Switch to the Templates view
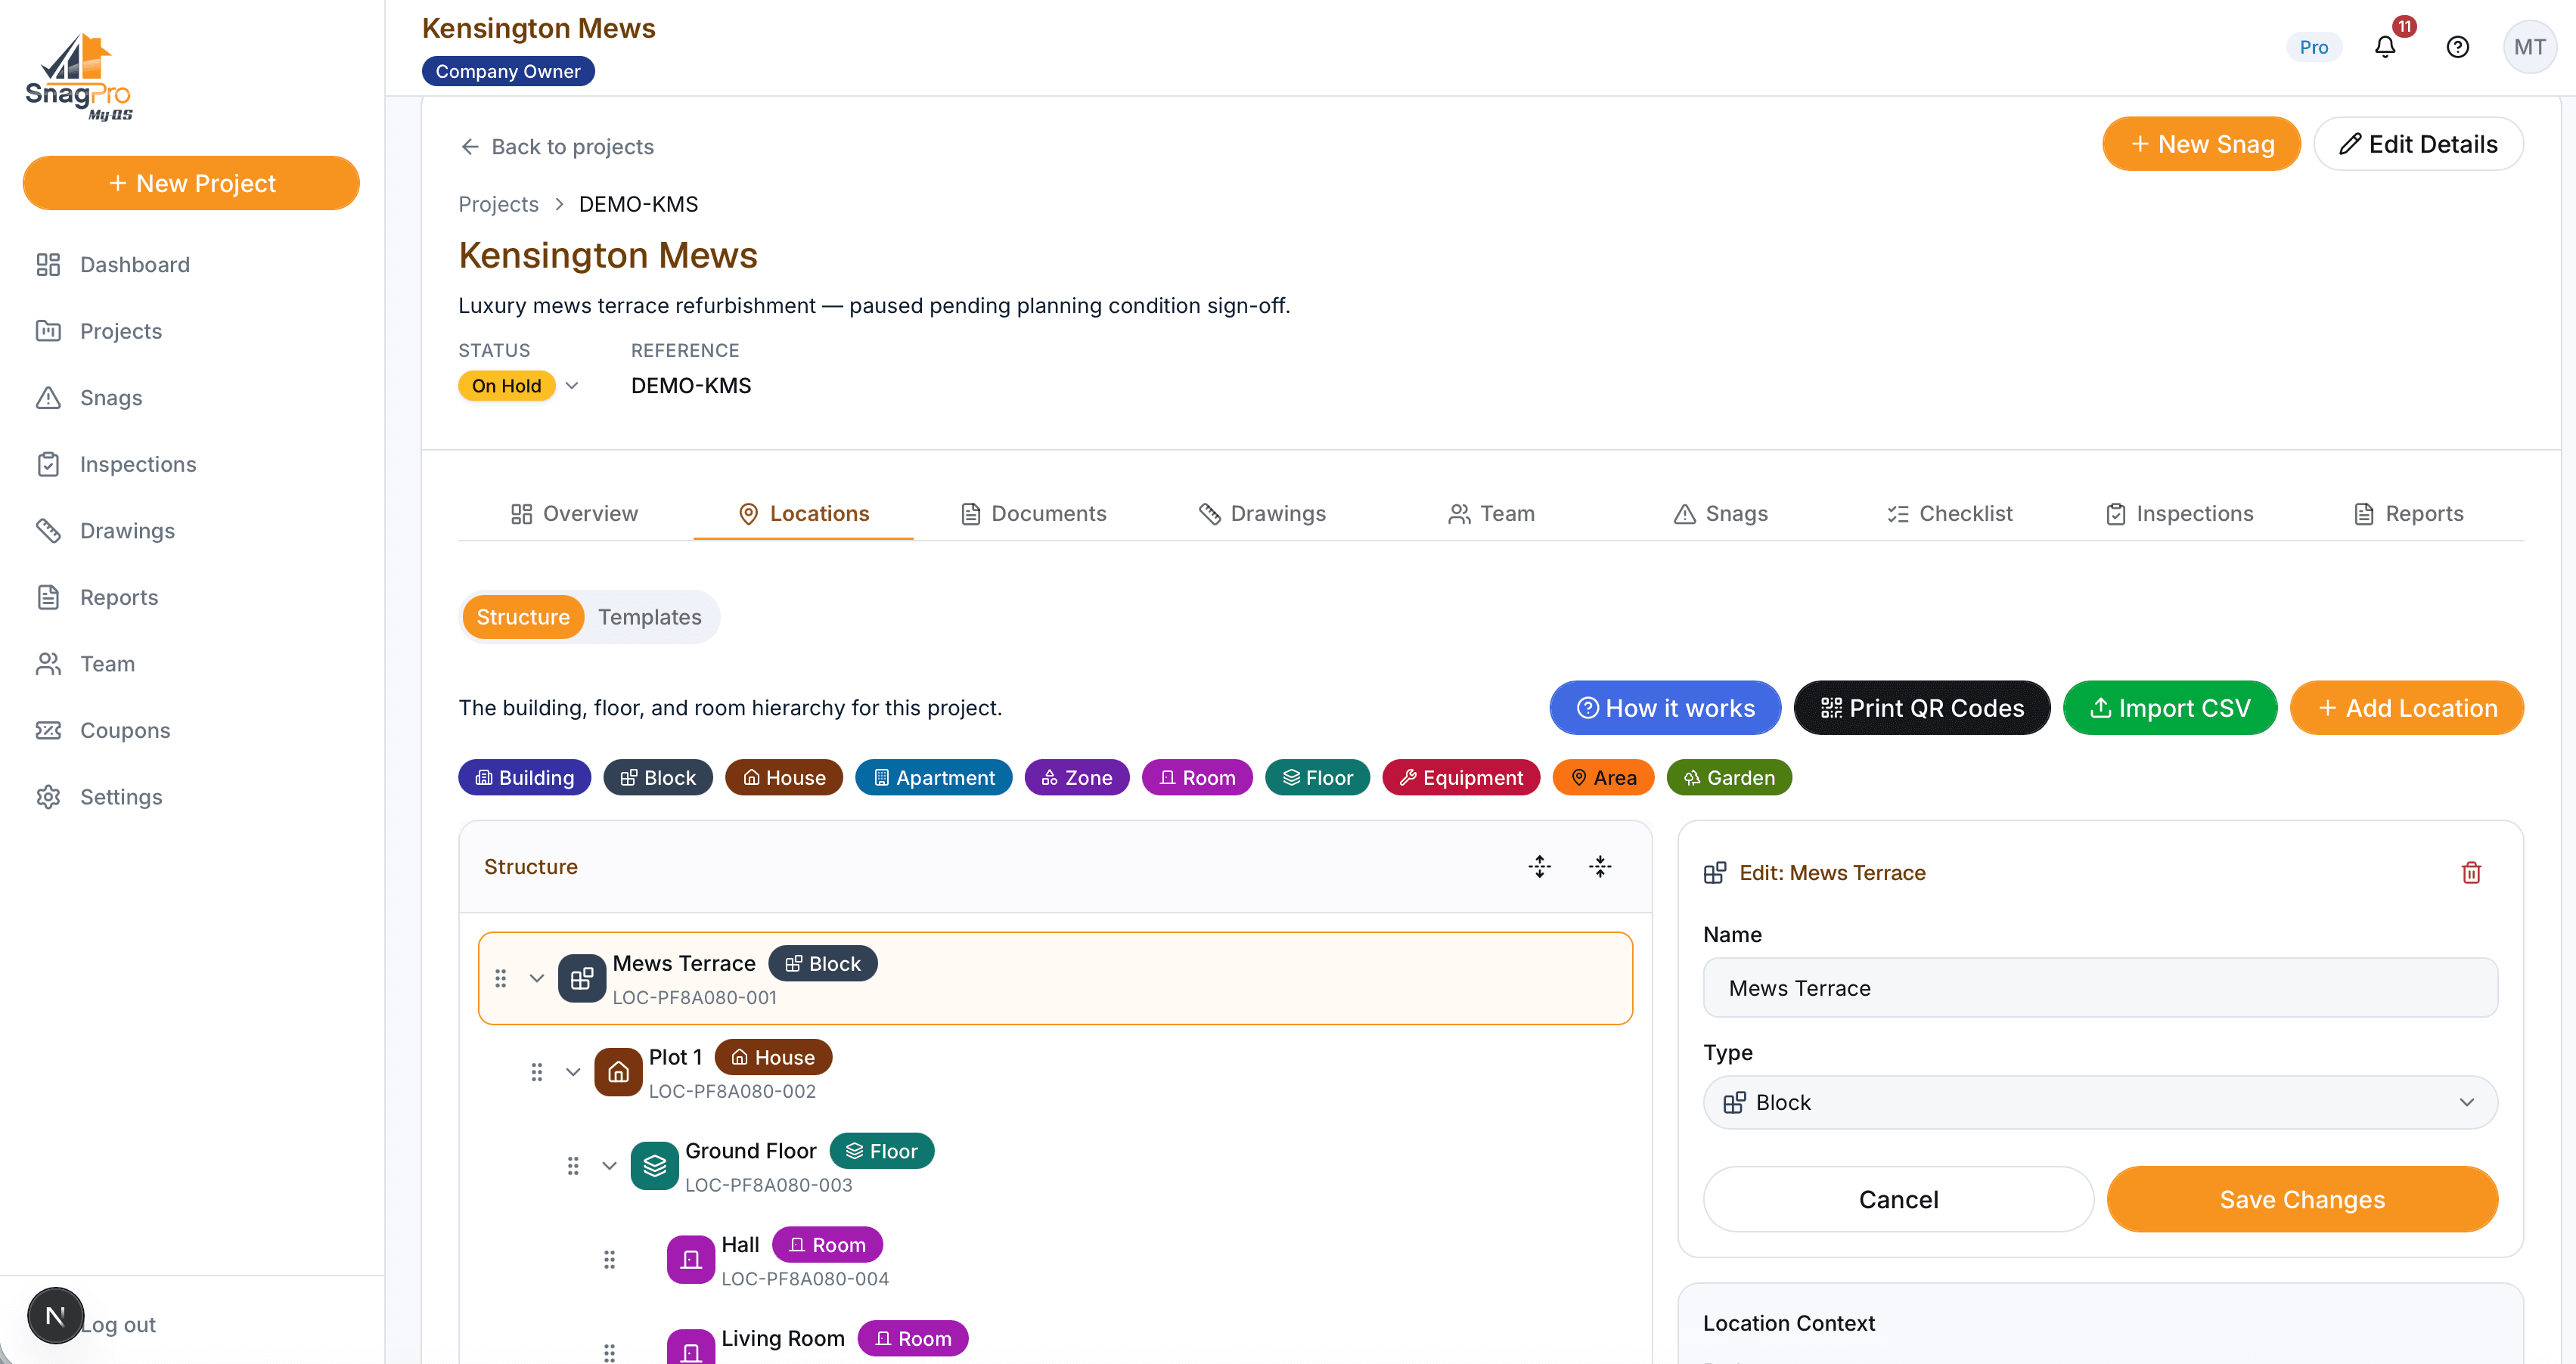 point(649,617)
